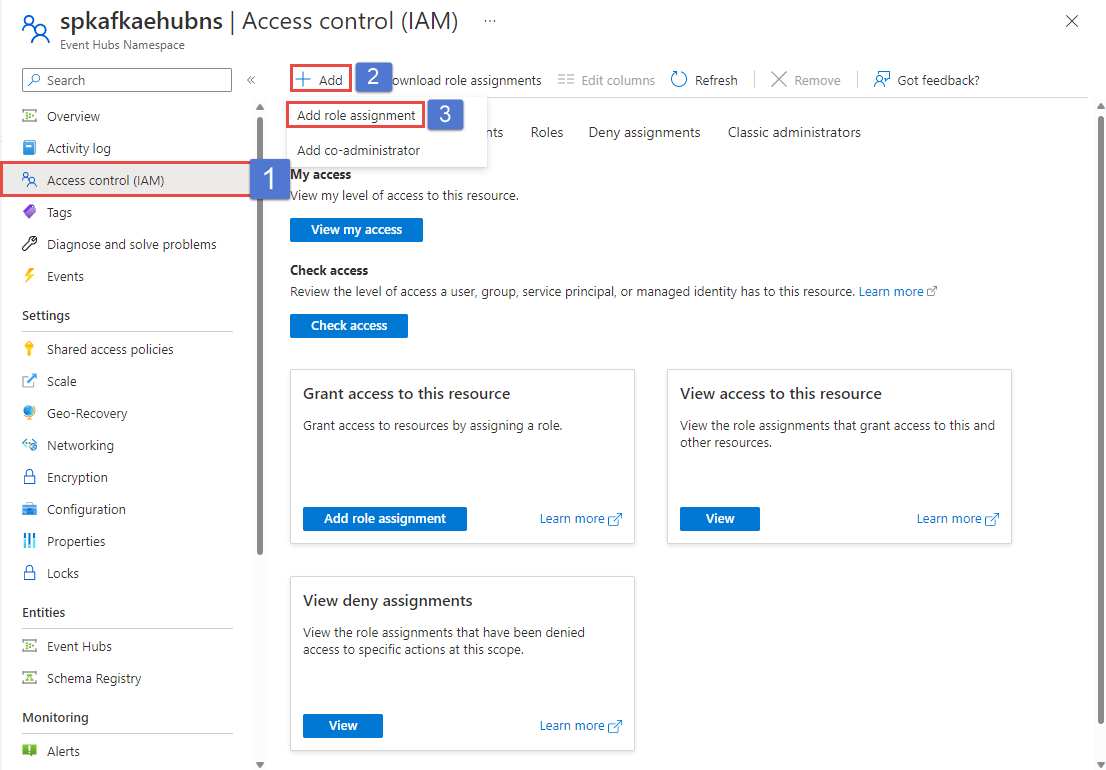Collapse the sidebar with the double chevron
Viewport: 1106px width, 770px height.
[251, 79]
